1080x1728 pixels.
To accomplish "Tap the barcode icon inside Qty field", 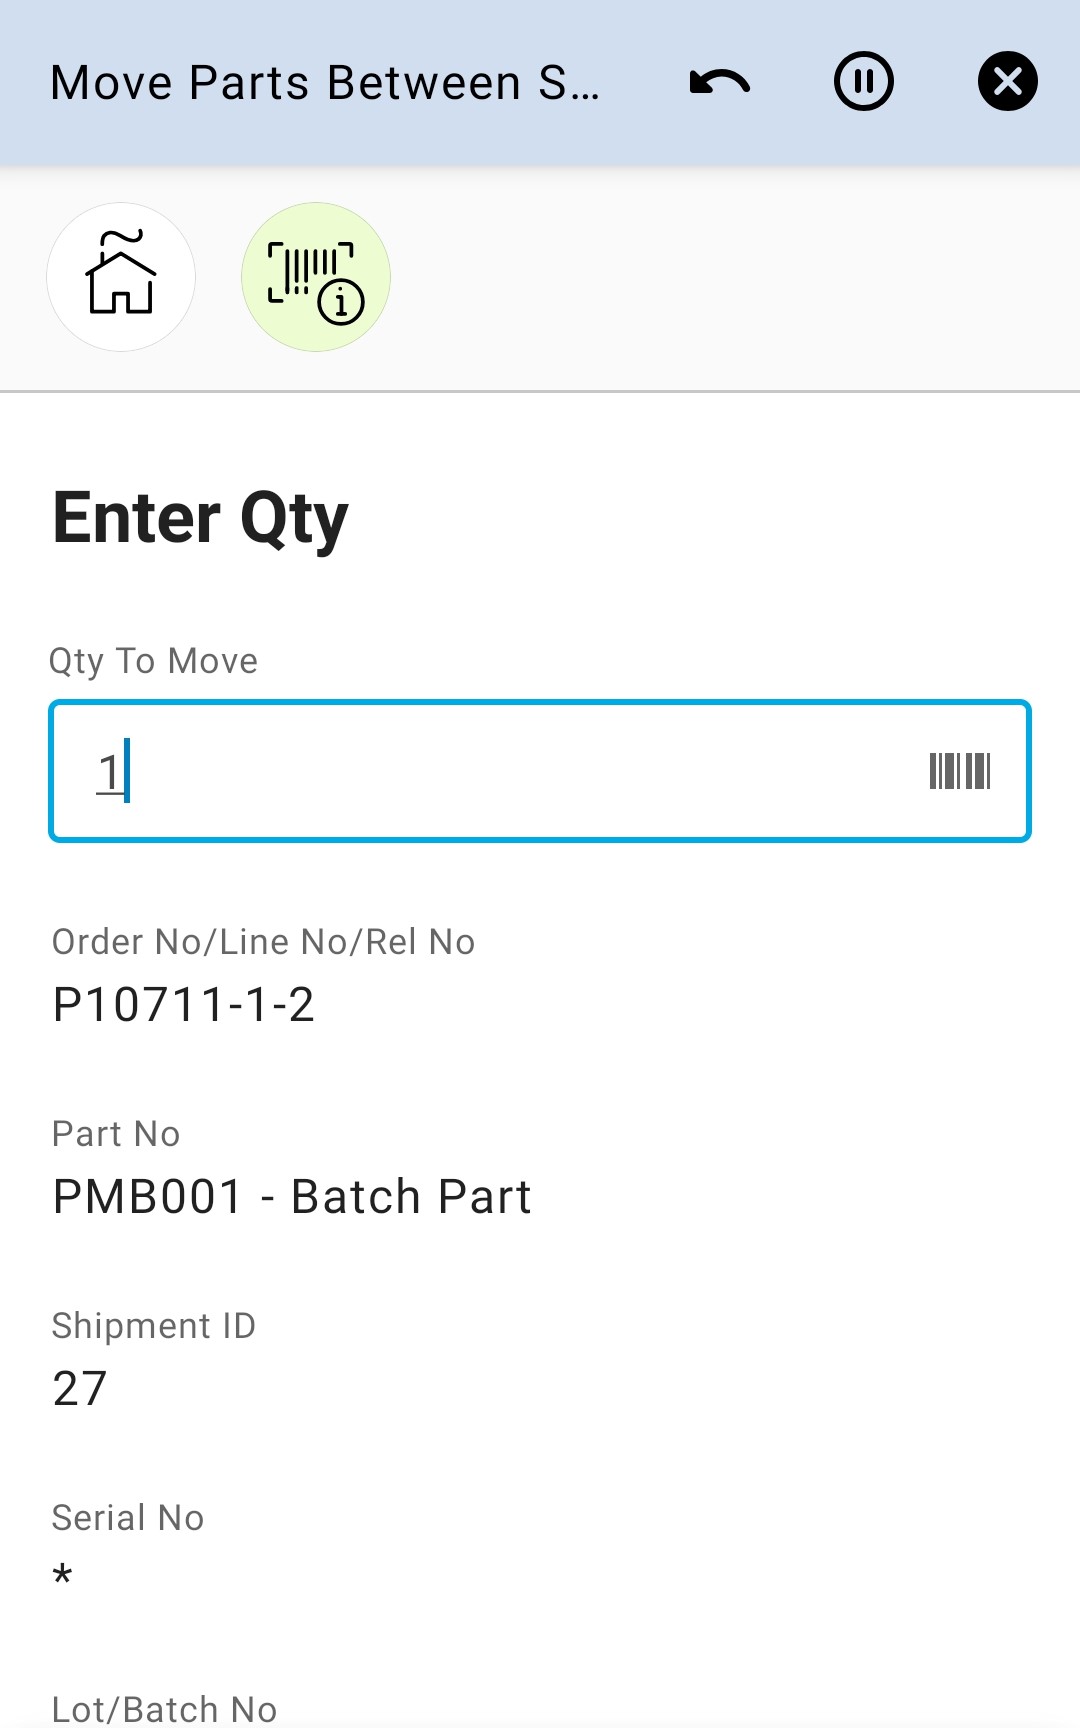I will coord(959,771).
